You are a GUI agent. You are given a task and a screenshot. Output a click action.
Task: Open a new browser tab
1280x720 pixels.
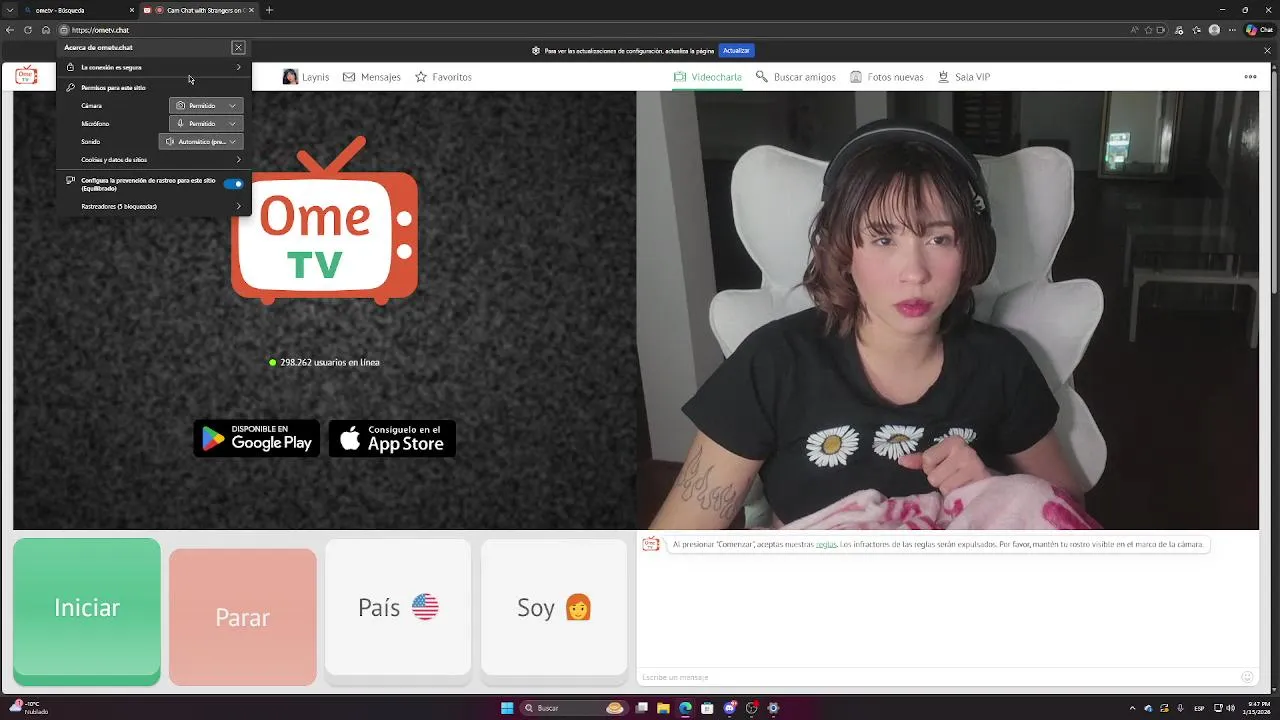point(269,10)
